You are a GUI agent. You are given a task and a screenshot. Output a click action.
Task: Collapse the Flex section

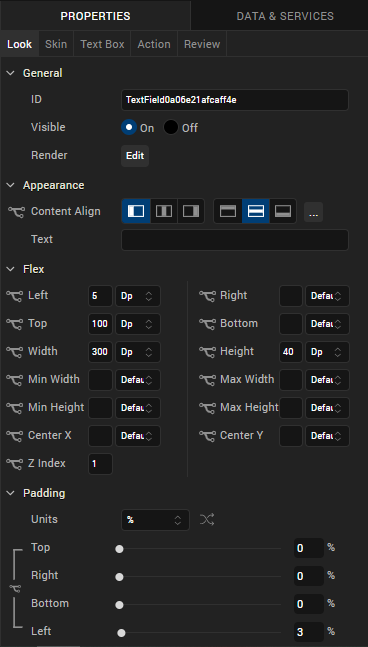pos(10,269)
